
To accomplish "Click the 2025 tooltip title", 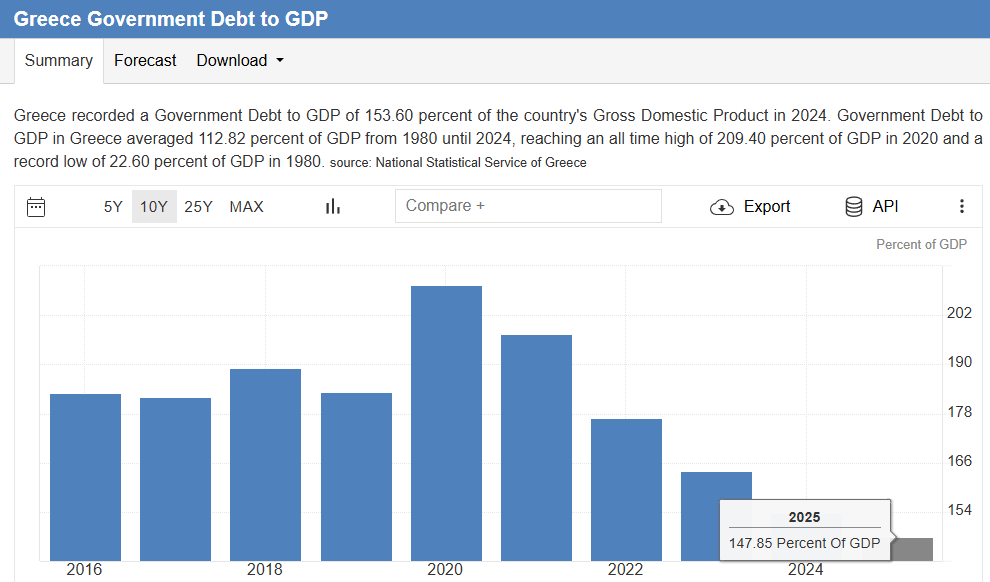I will 804,517.
